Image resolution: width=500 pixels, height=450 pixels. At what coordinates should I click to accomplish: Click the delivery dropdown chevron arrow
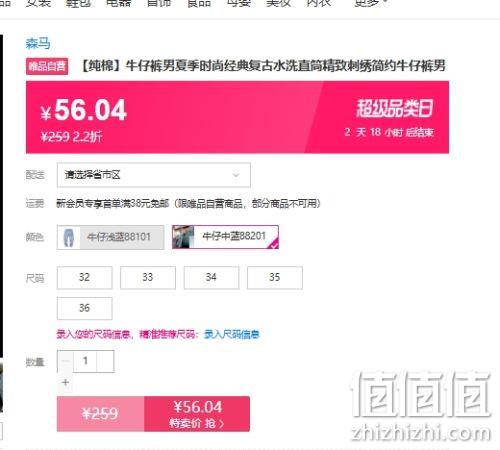[x=236, y=175]
